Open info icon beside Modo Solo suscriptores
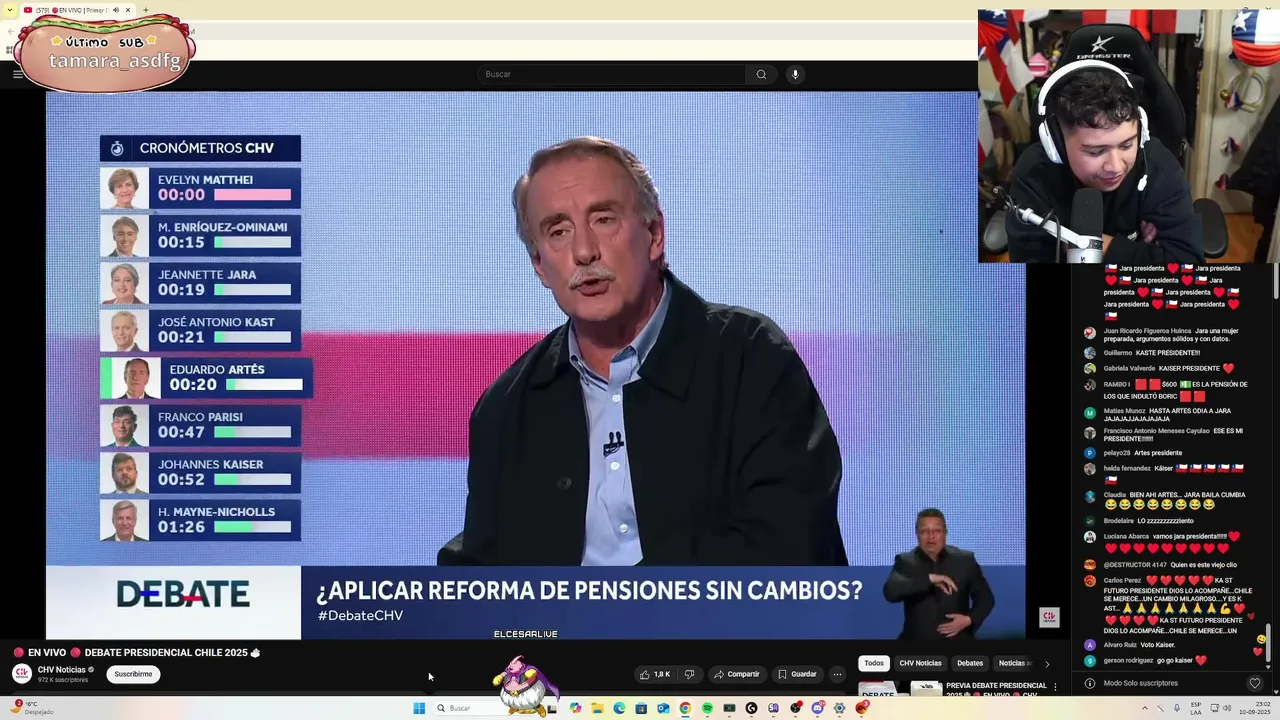 (1090, 683)
